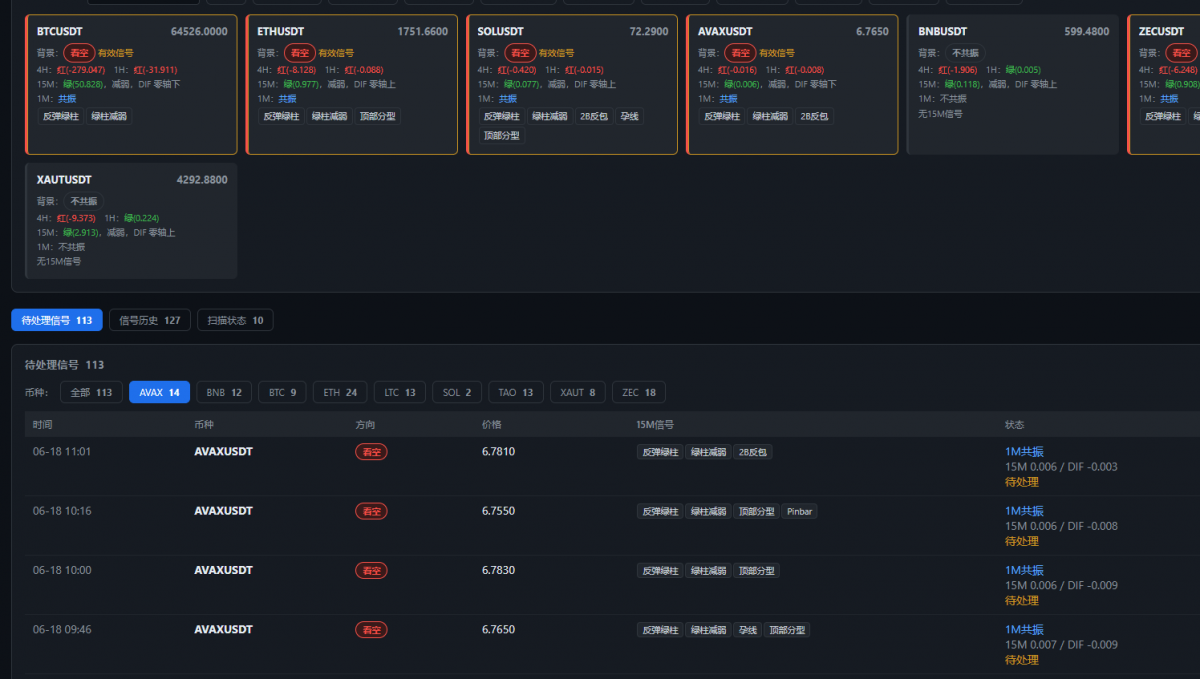
Task: Click the ETHUSDT price 1751.6600
Action: pos(423,32)
